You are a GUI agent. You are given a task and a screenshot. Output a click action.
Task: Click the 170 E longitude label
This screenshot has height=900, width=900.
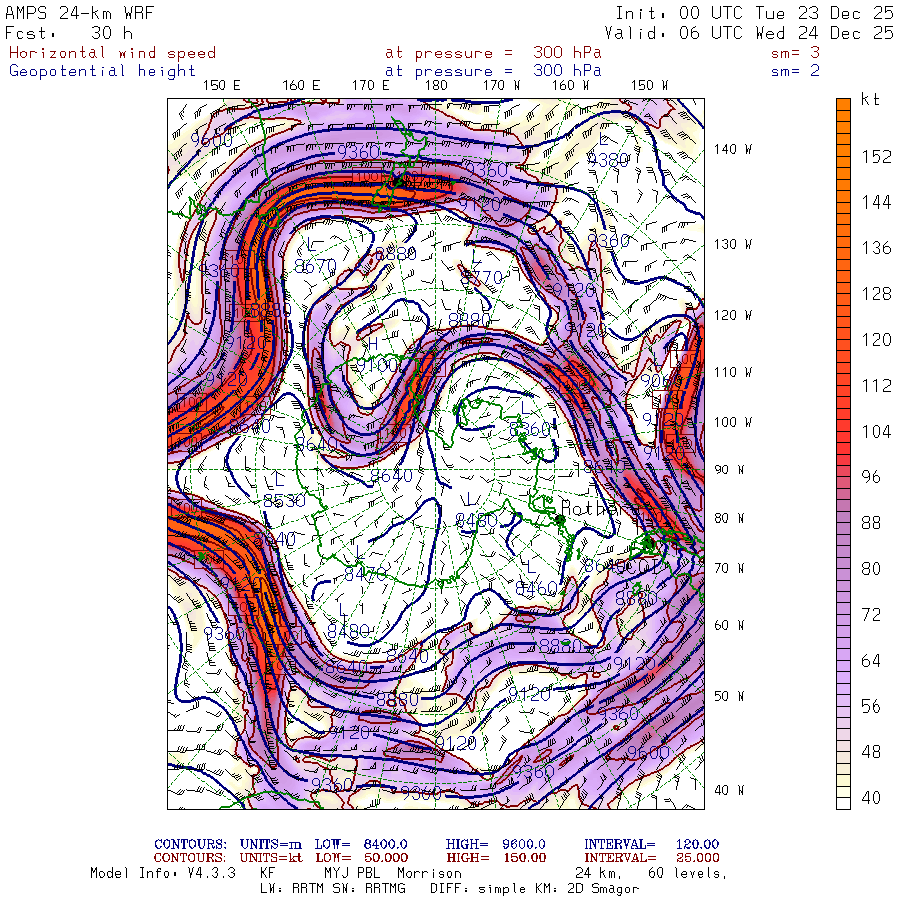[x=370, y=86]
